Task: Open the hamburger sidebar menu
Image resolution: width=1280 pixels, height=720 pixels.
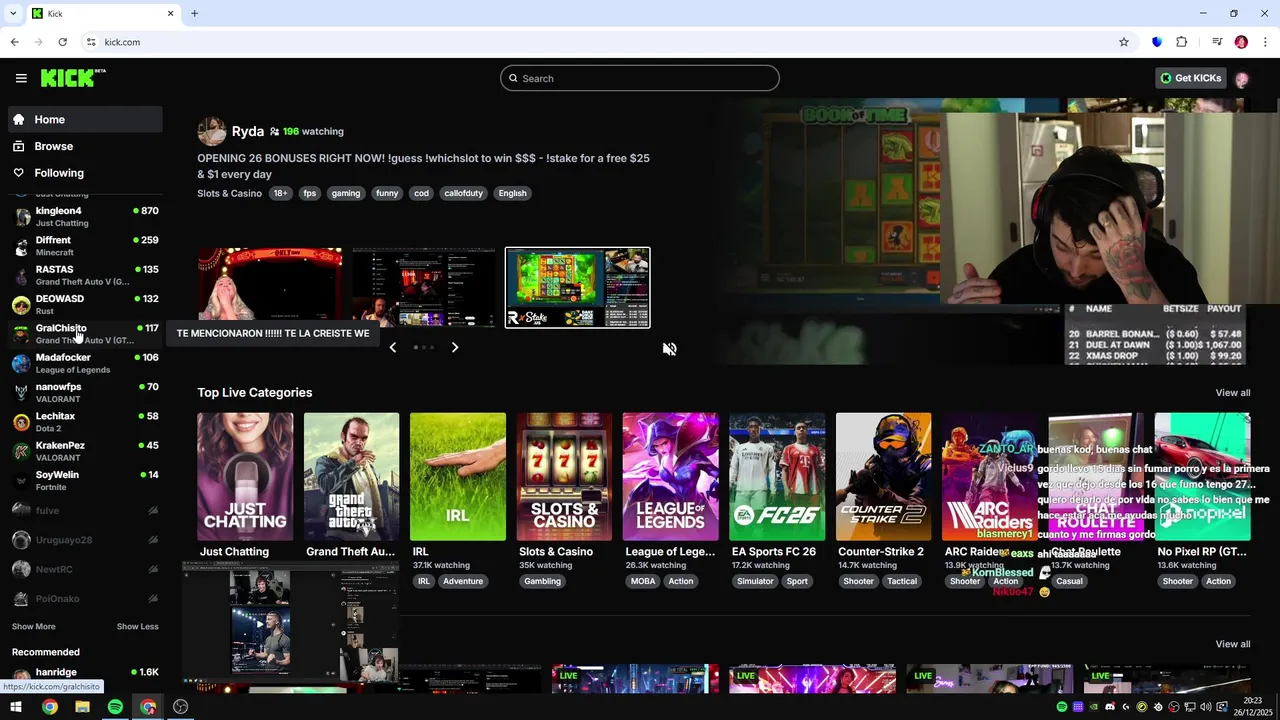Action: [21, 78]
